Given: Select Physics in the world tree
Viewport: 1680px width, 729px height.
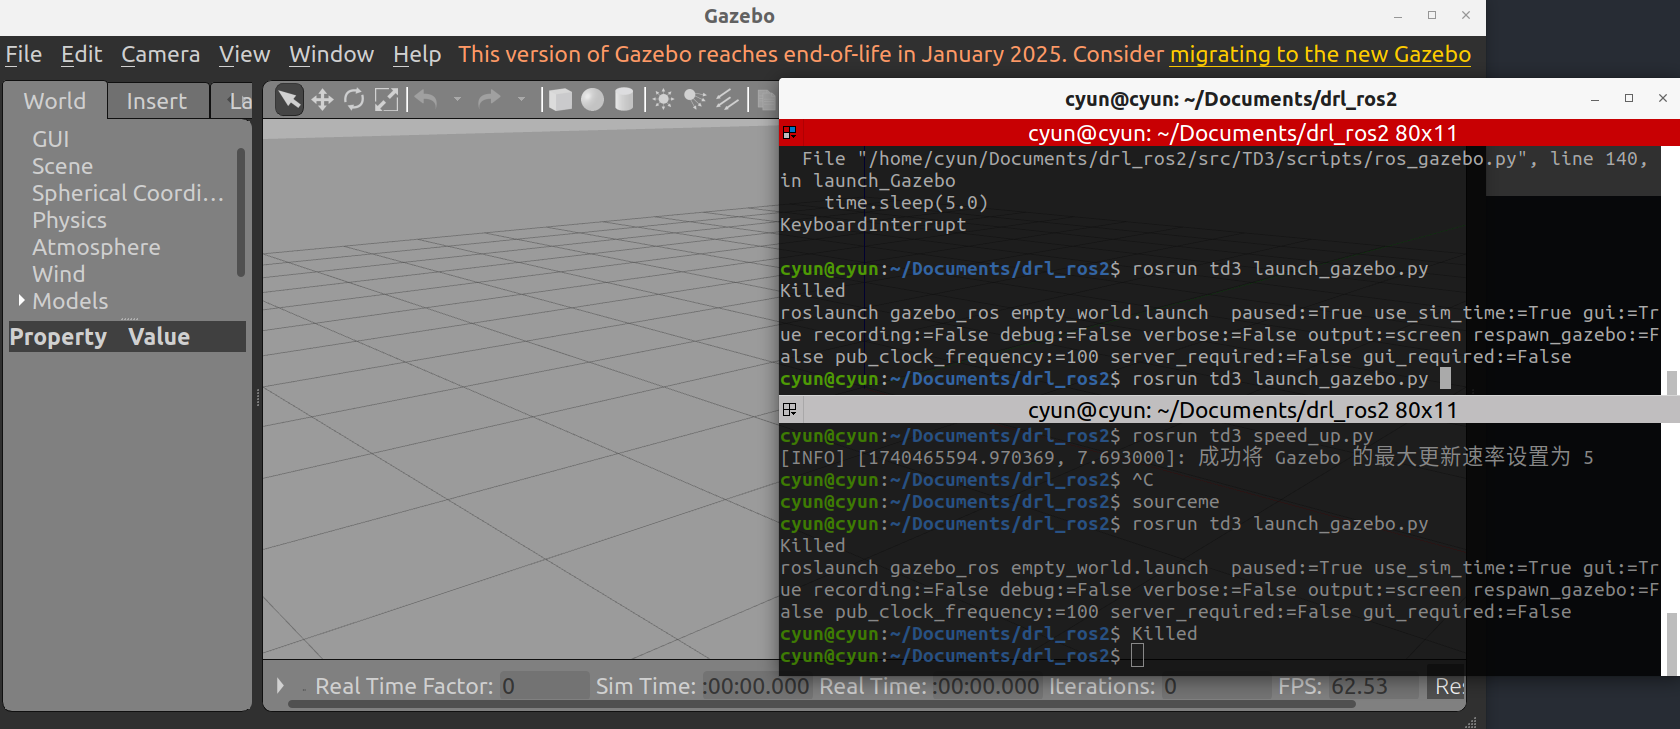Looking at the screenshot, I should (x=69, y=220).
